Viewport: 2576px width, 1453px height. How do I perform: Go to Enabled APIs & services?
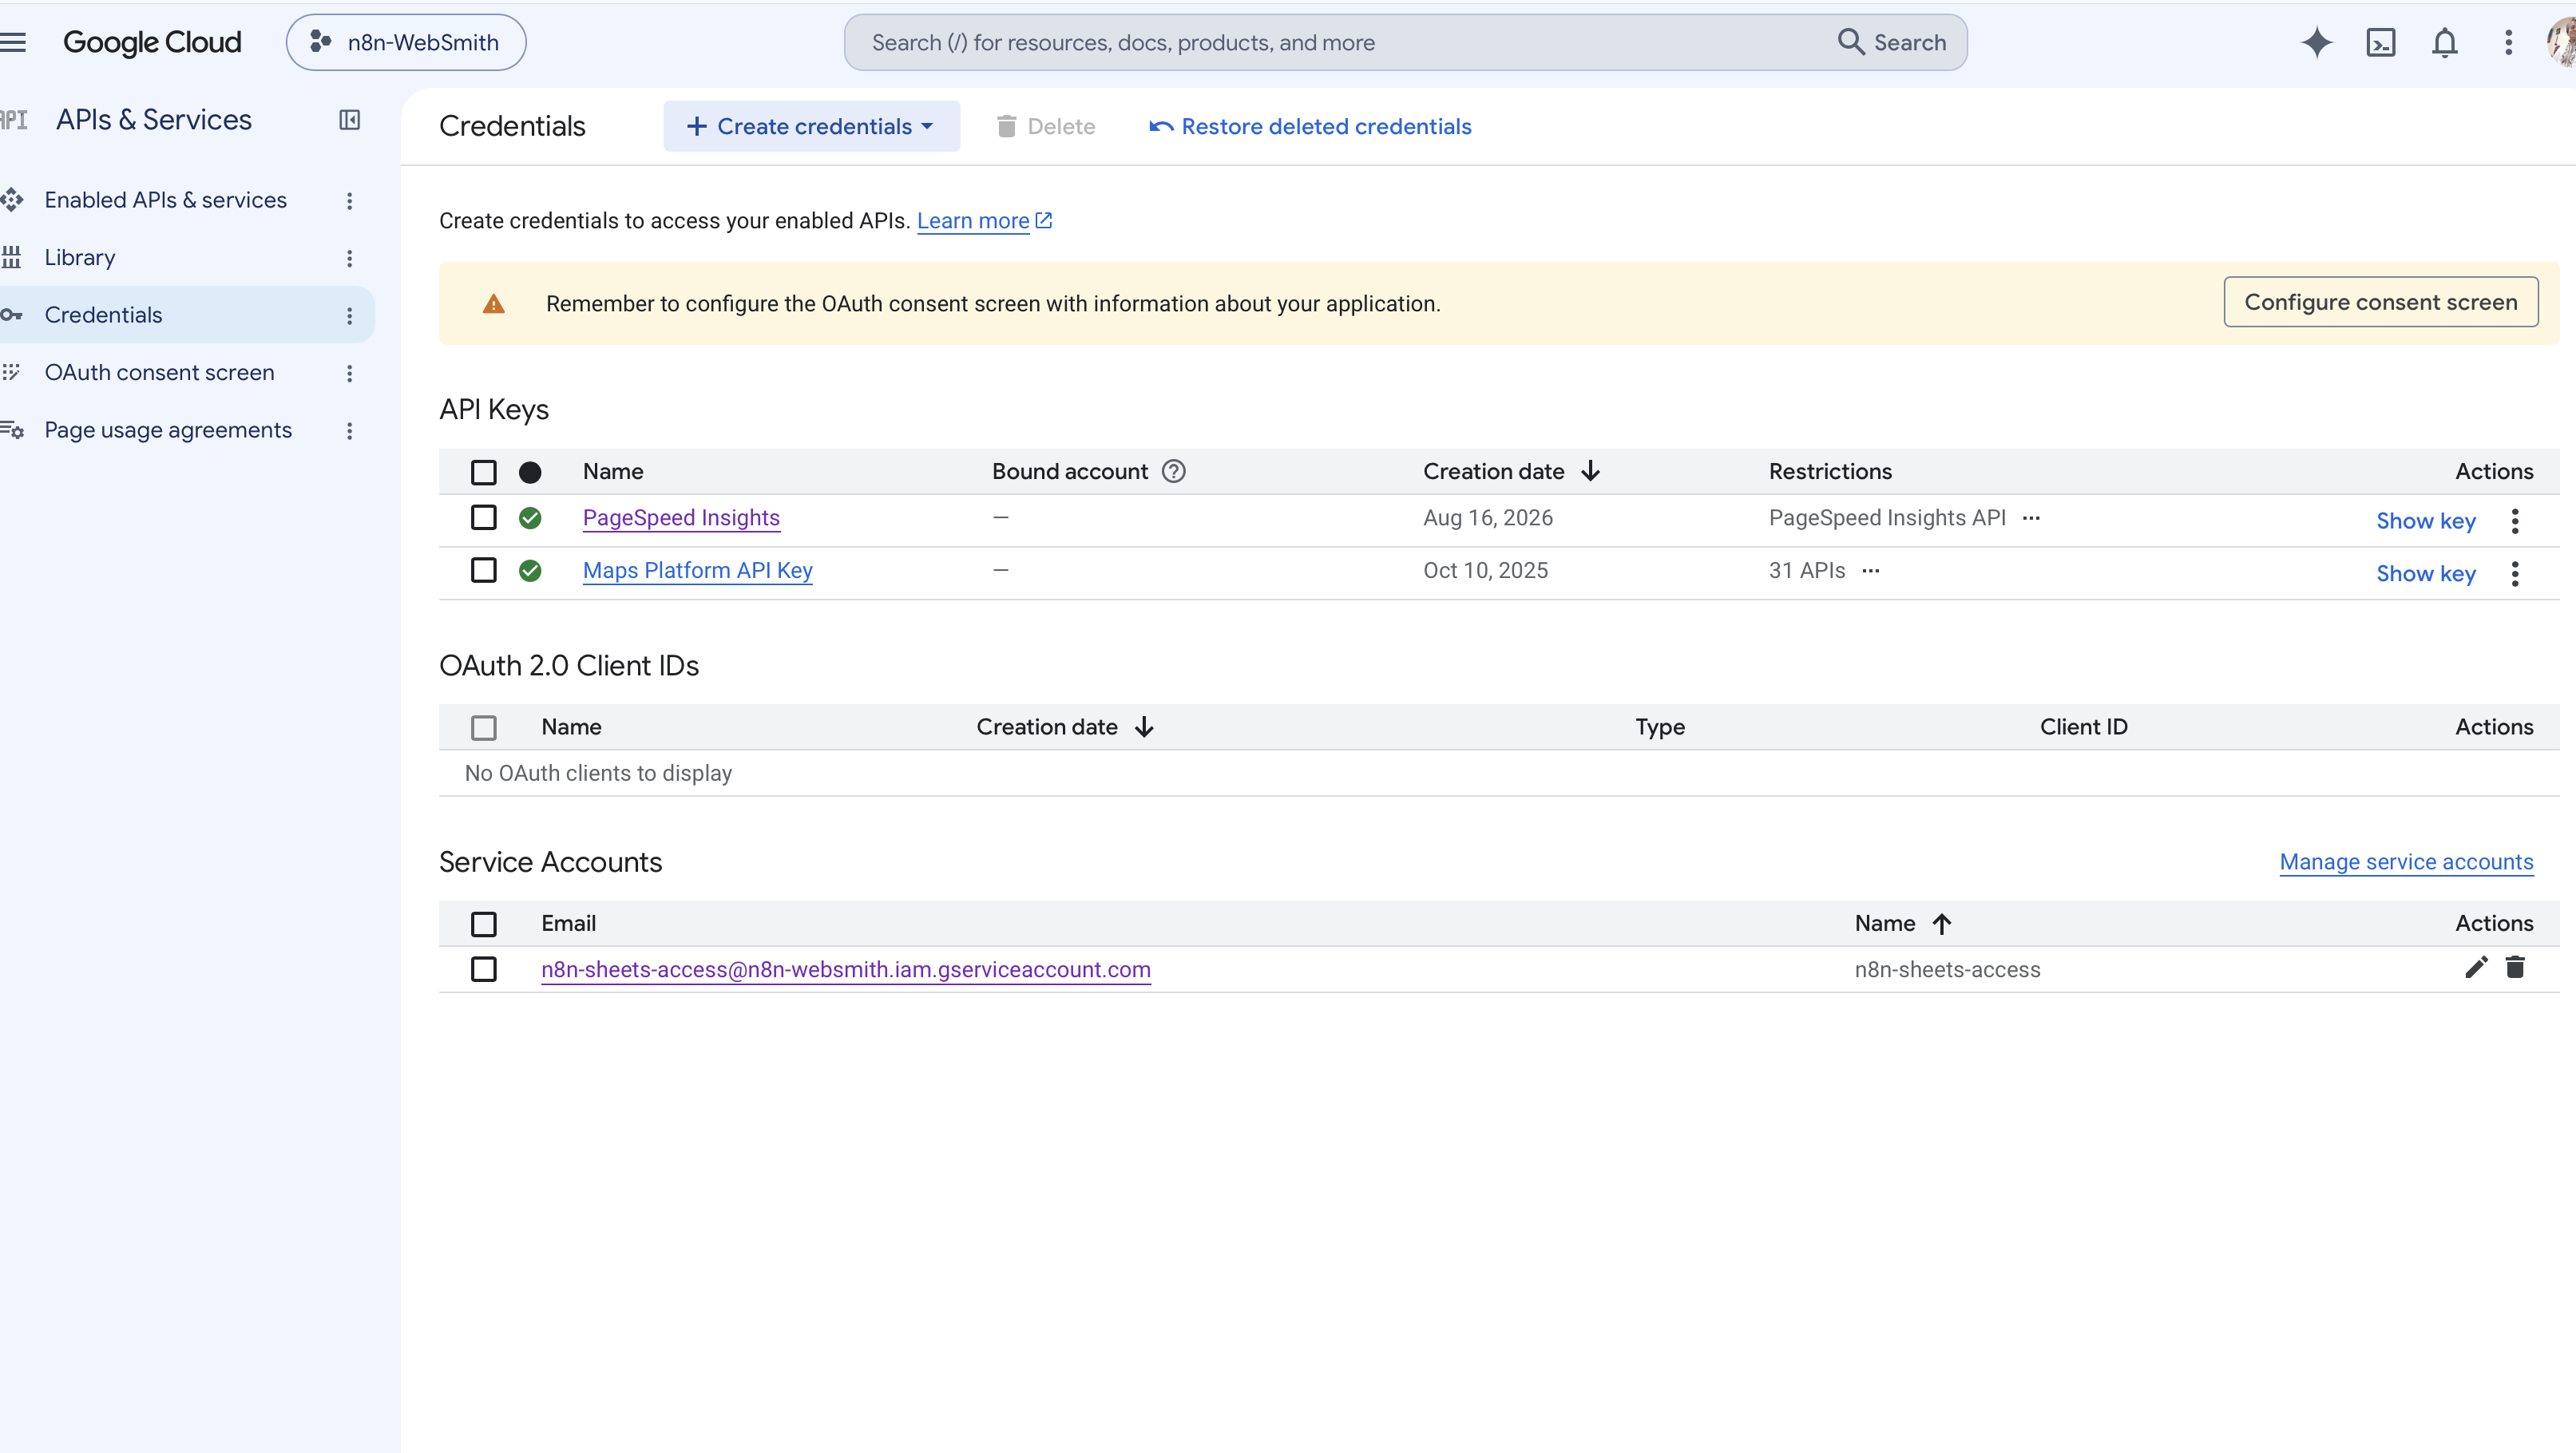pos(165,200)
